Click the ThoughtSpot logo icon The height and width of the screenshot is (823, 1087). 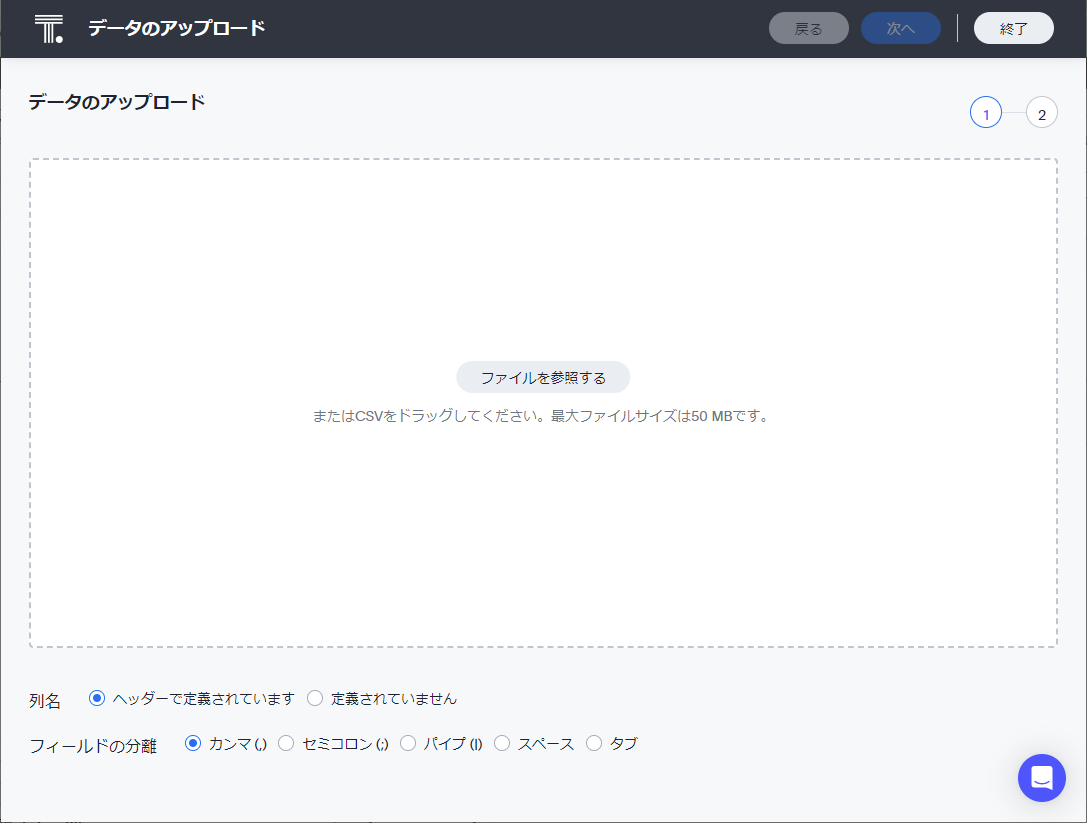tap(48, 29)
